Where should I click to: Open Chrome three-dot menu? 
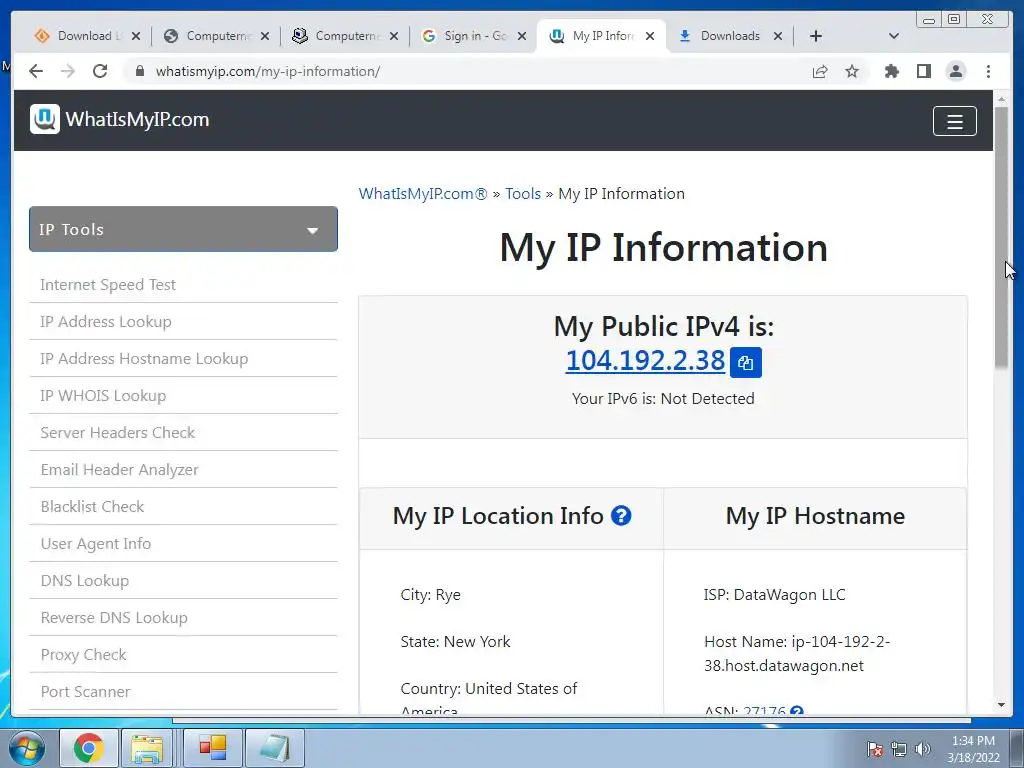click(988, 71)
